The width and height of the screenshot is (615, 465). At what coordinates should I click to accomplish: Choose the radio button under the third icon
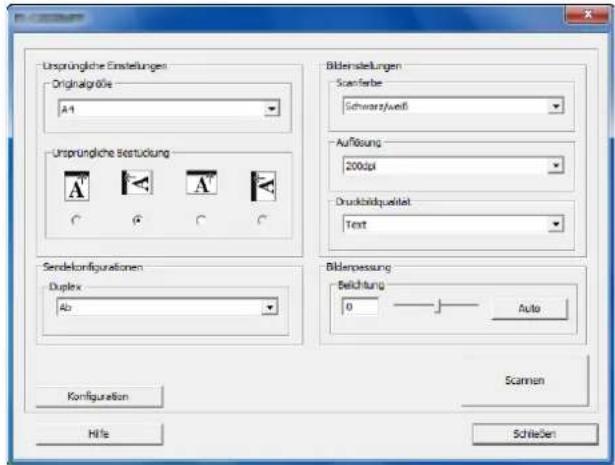click(x=201, y=220)
